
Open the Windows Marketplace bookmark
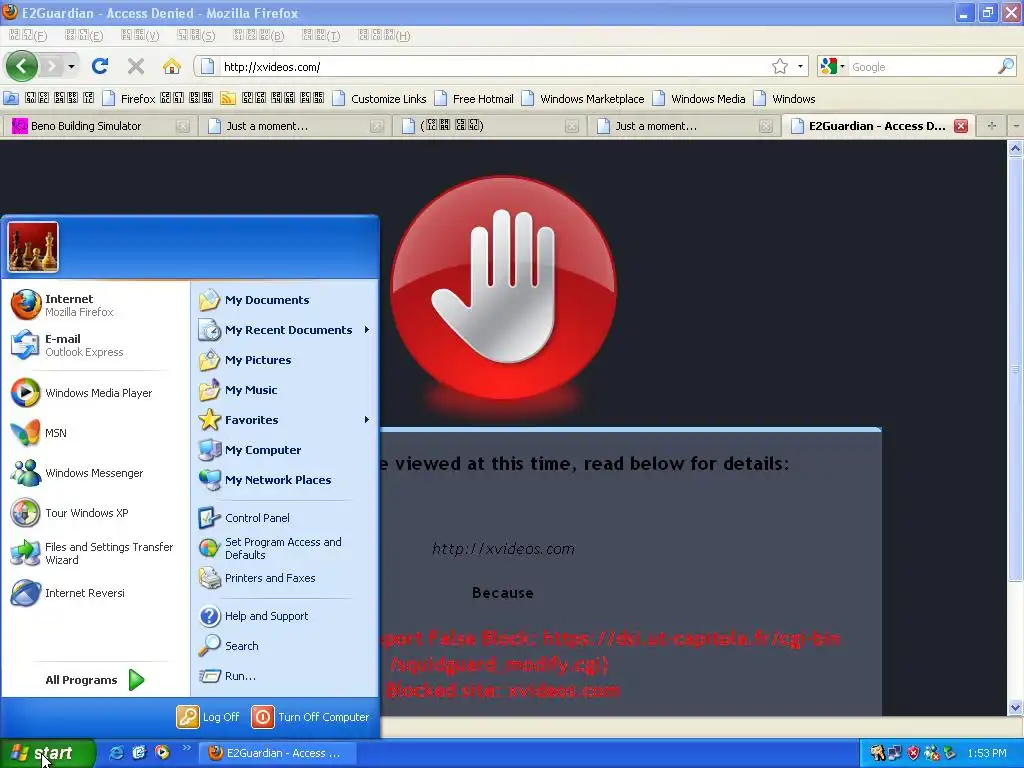pyautogui.click(x=583, y=99)
